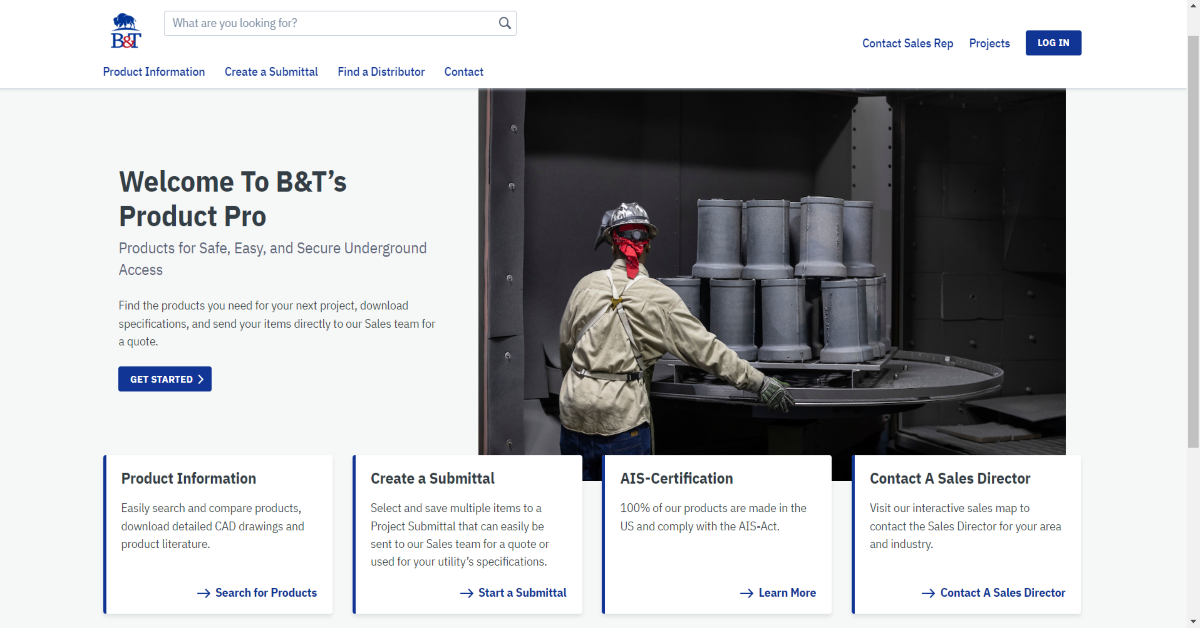Click the AIS-Certification card heading
Screen dimensions: 1200x628
(x=676, y=479)
